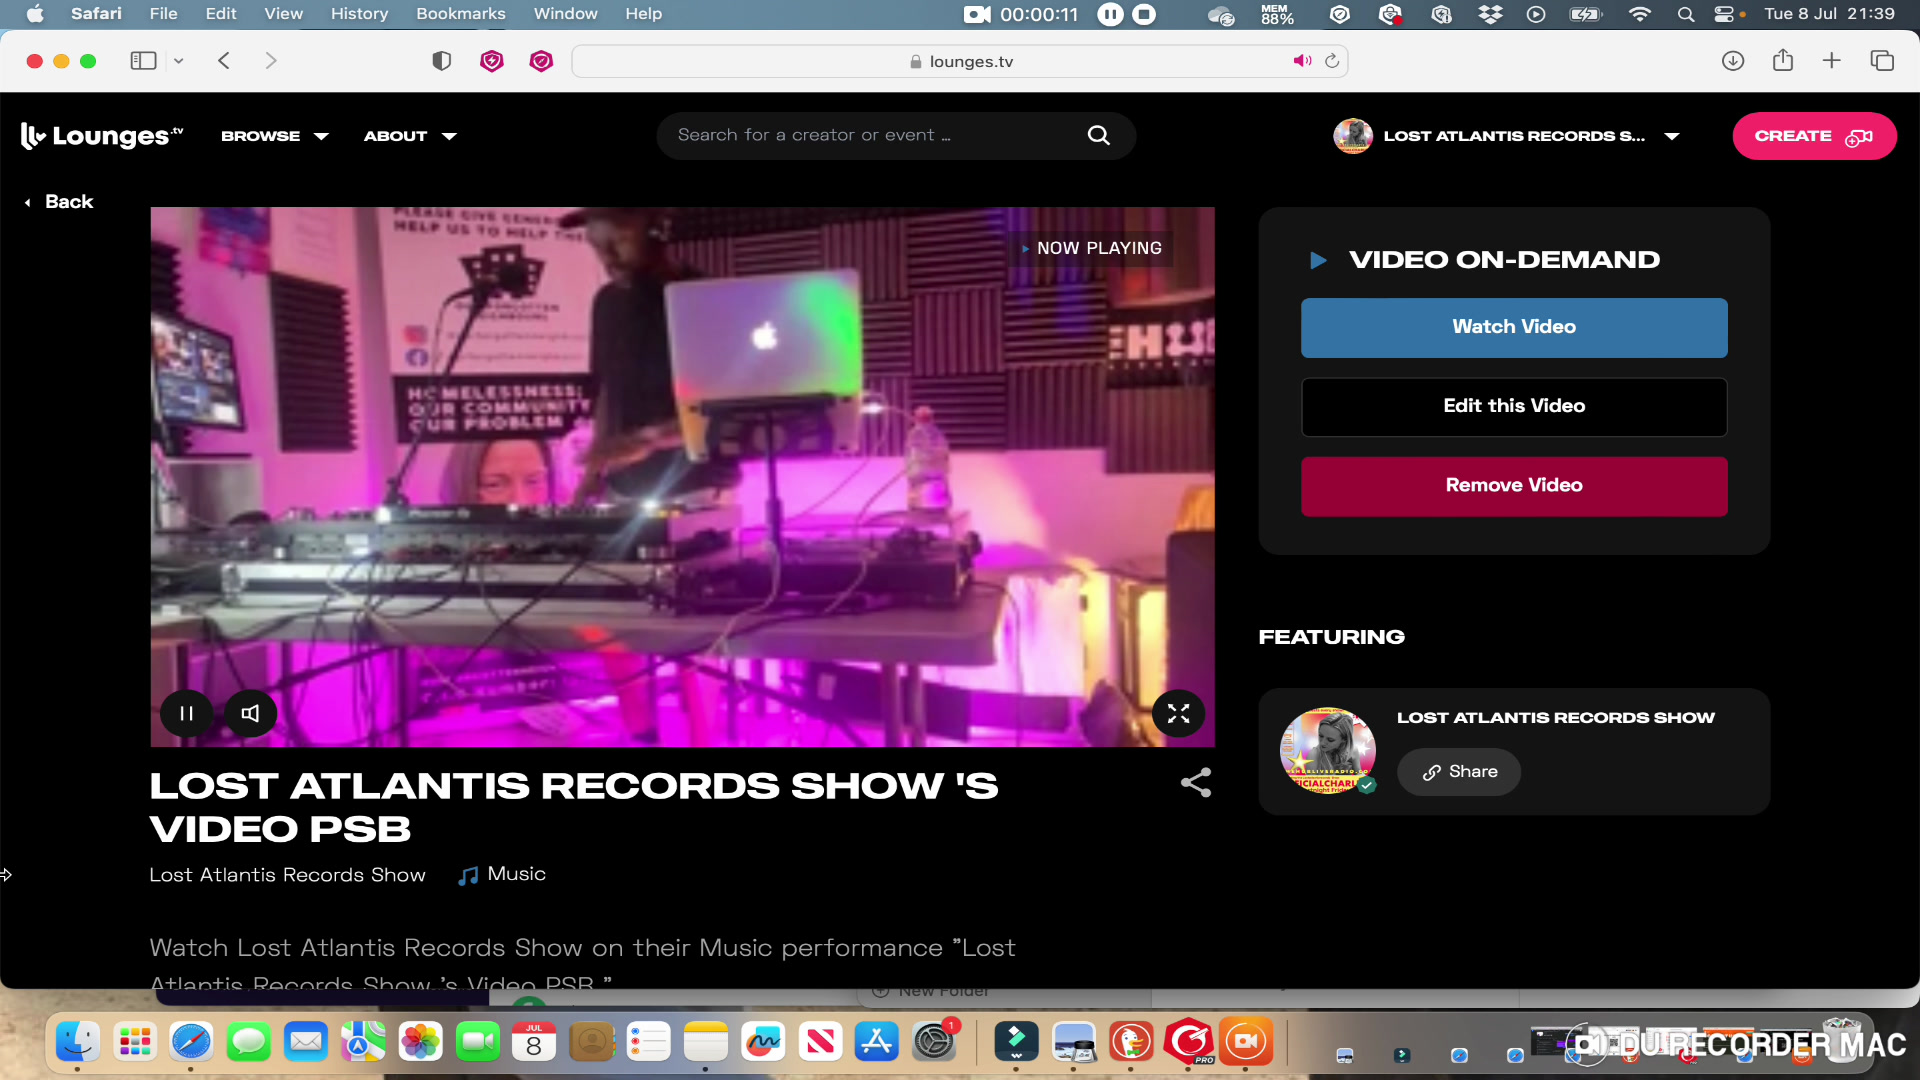Open Launchpad from the Dock

tap(134, 1042)
